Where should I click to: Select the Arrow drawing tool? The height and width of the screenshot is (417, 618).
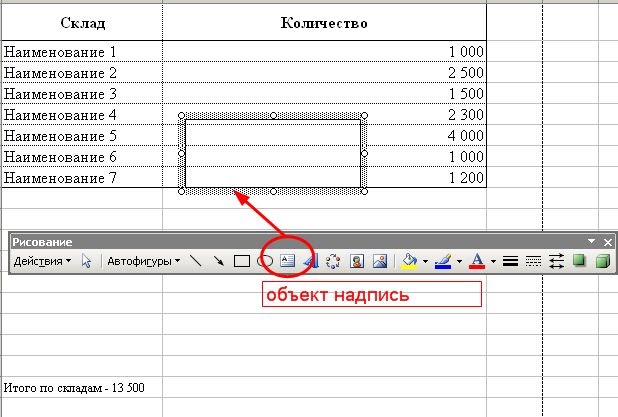[218, 261]
